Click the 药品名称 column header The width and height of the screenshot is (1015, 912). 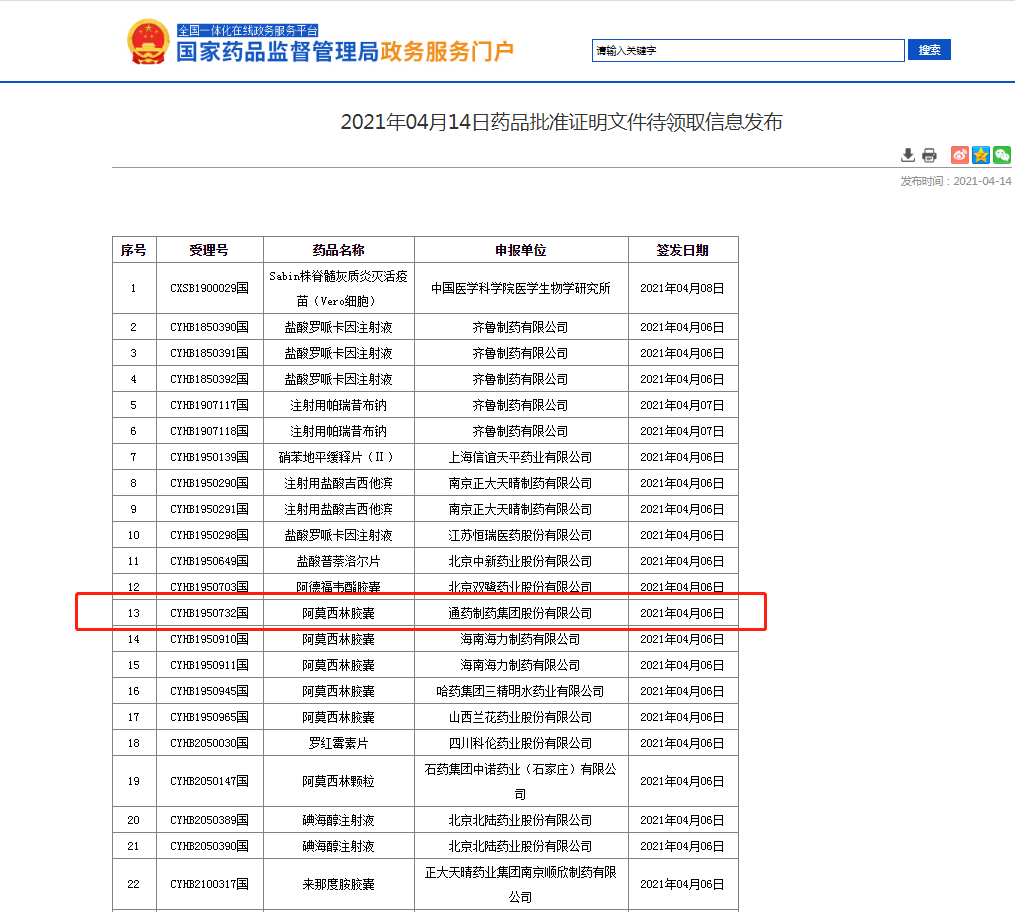[338, 250]
